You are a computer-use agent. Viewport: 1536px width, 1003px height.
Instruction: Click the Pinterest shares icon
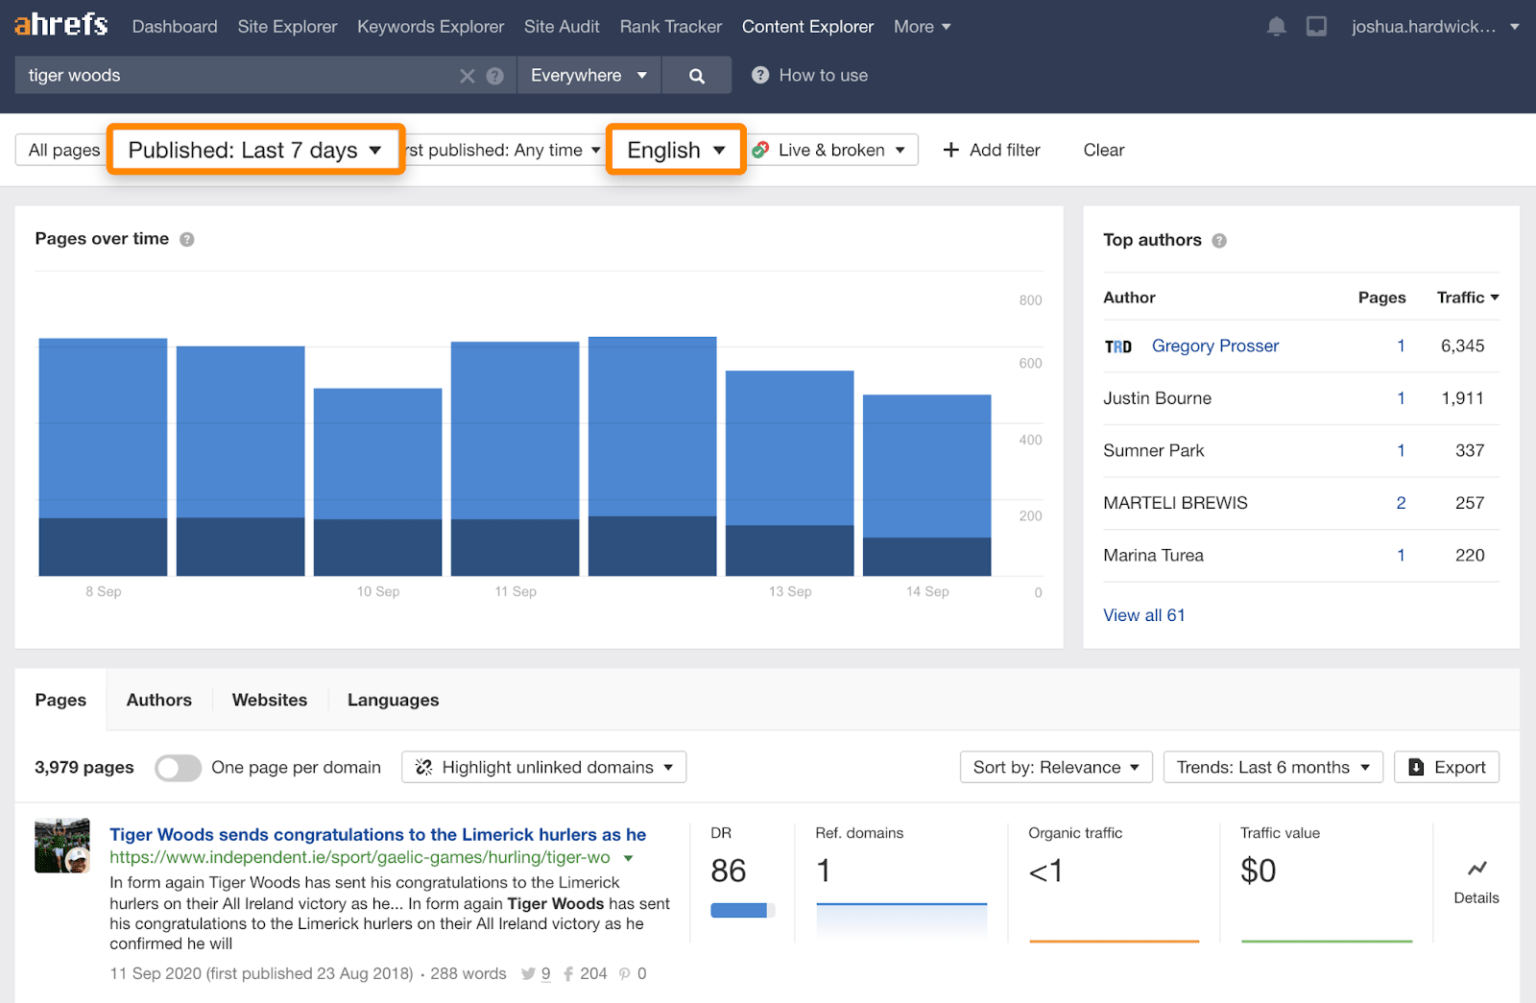[625, 973]
